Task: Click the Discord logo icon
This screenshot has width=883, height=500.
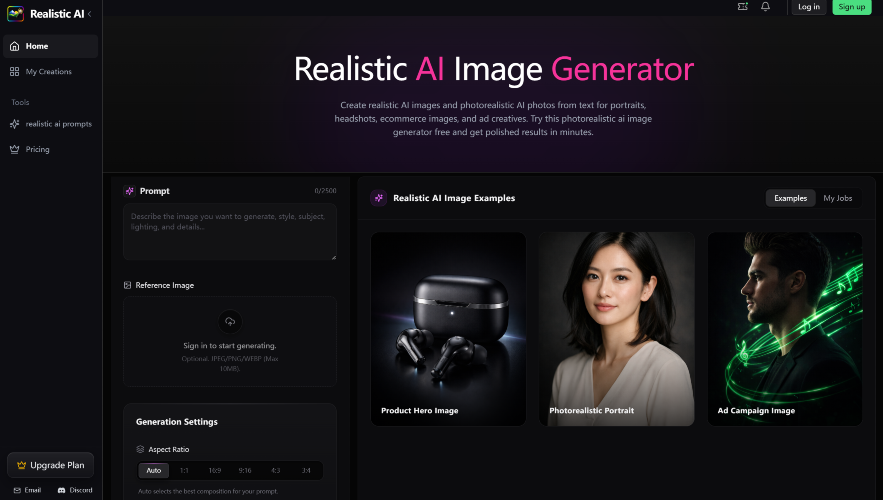Action: [x=61, y=490]
